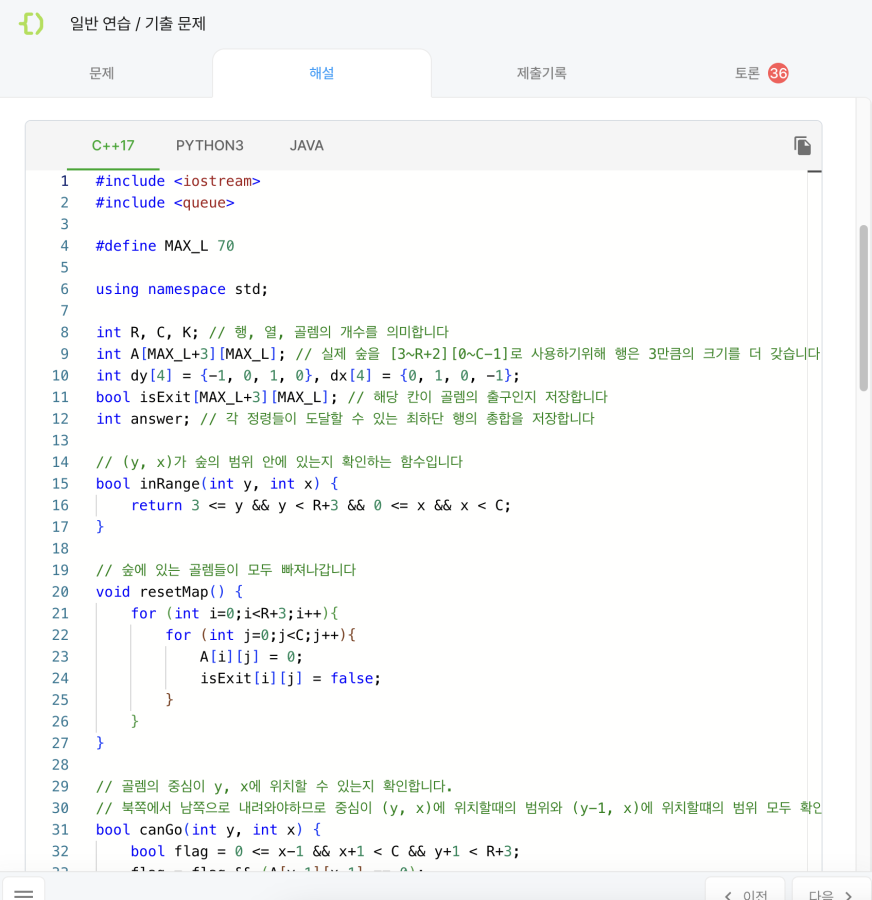The height and width of the screenshot is (900, 872).
Task: Click the red 36 discussion badge
Action: pos(778,73)
